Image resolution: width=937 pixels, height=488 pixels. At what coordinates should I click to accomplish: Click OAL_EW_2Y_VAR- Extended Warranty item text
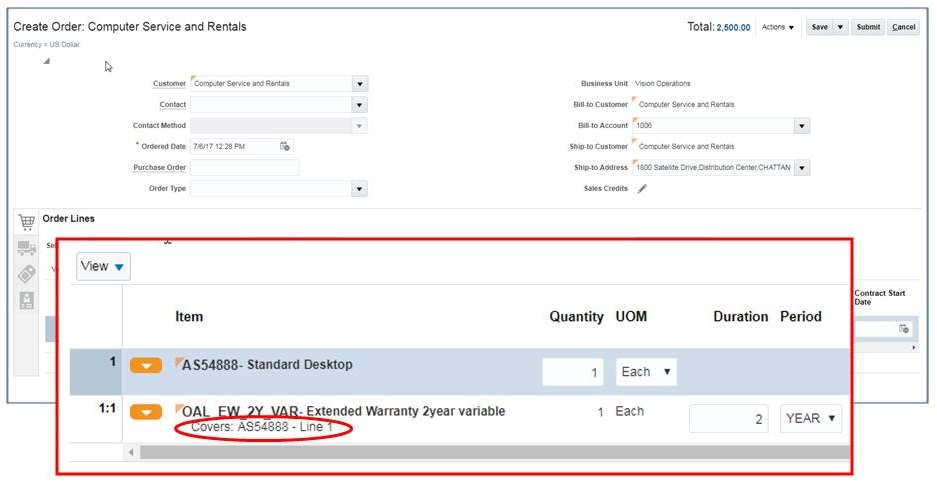click(x=344, y=411)
